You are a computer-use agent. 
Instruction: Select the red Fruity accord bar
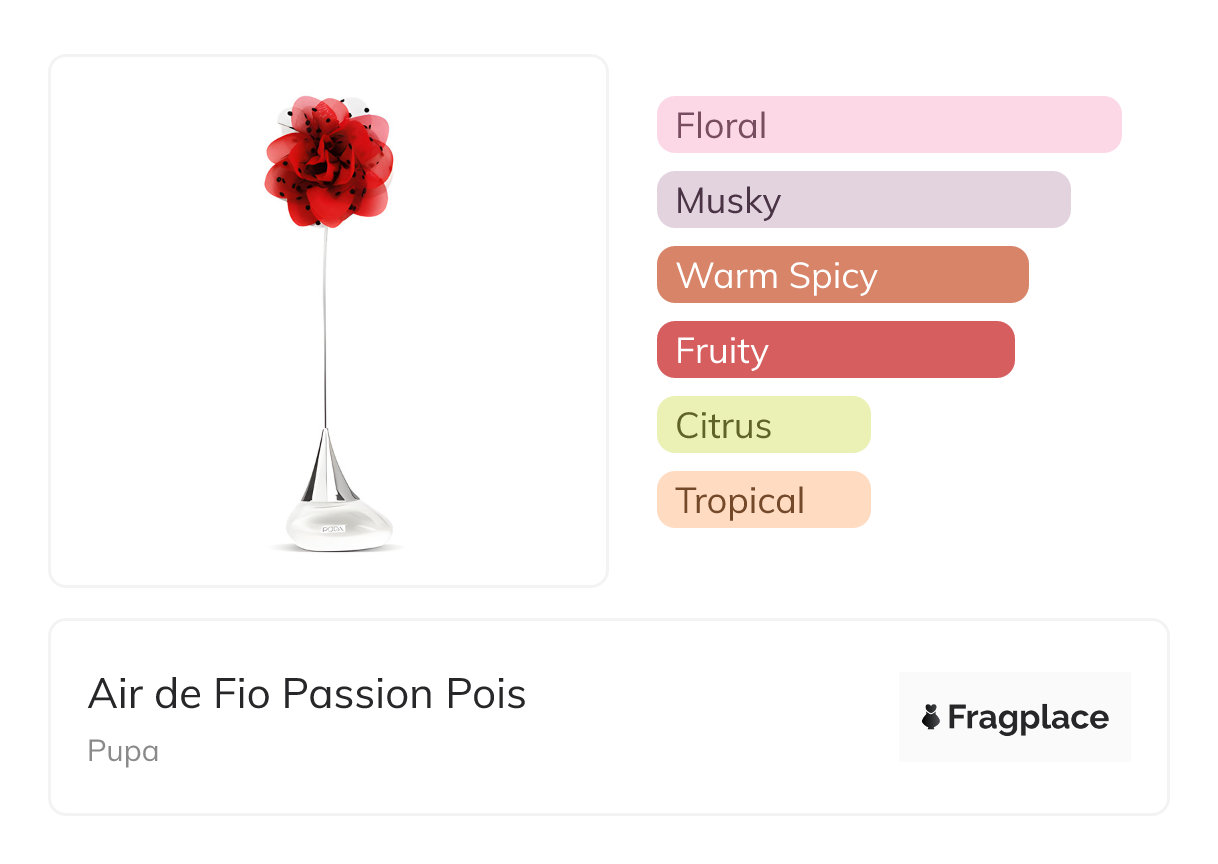tap(835, 350)
